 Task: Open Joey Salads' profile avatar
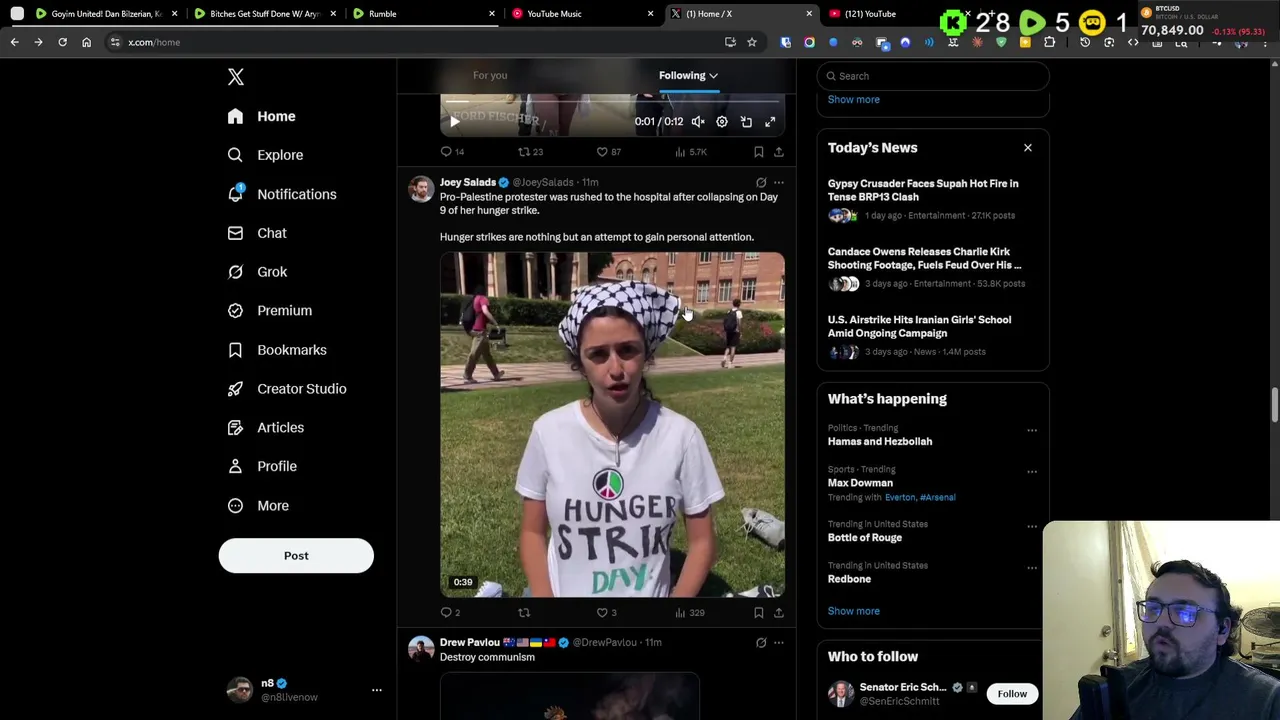[421, 189]
